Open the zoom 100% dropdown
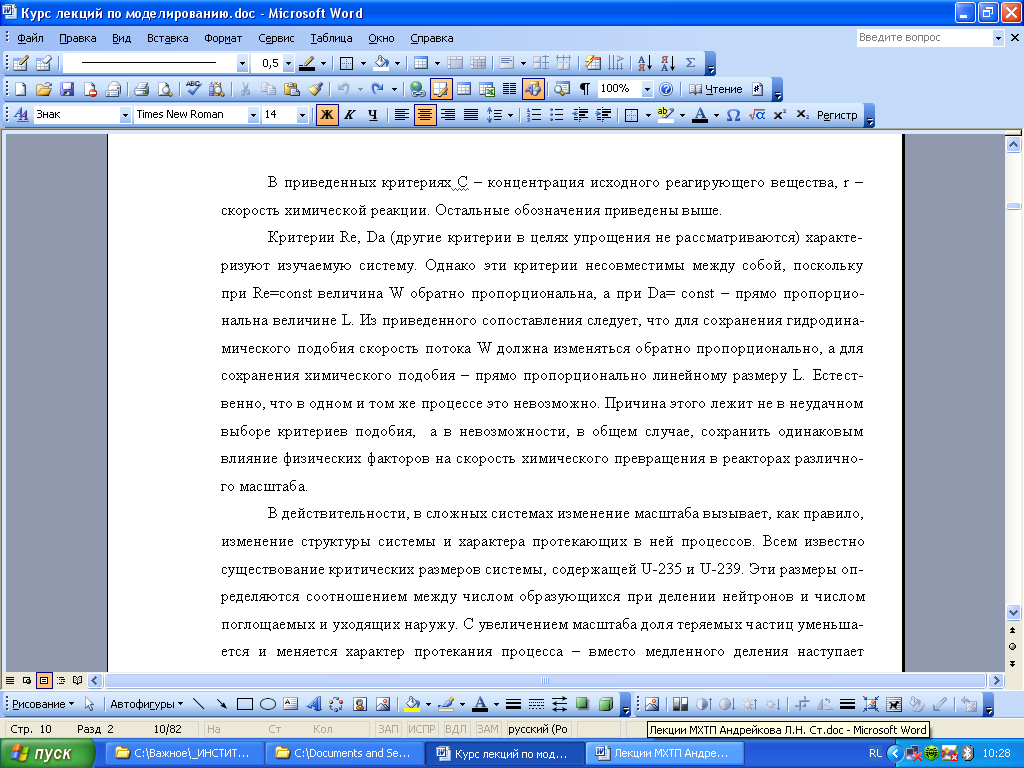 [x=647, y=89]
